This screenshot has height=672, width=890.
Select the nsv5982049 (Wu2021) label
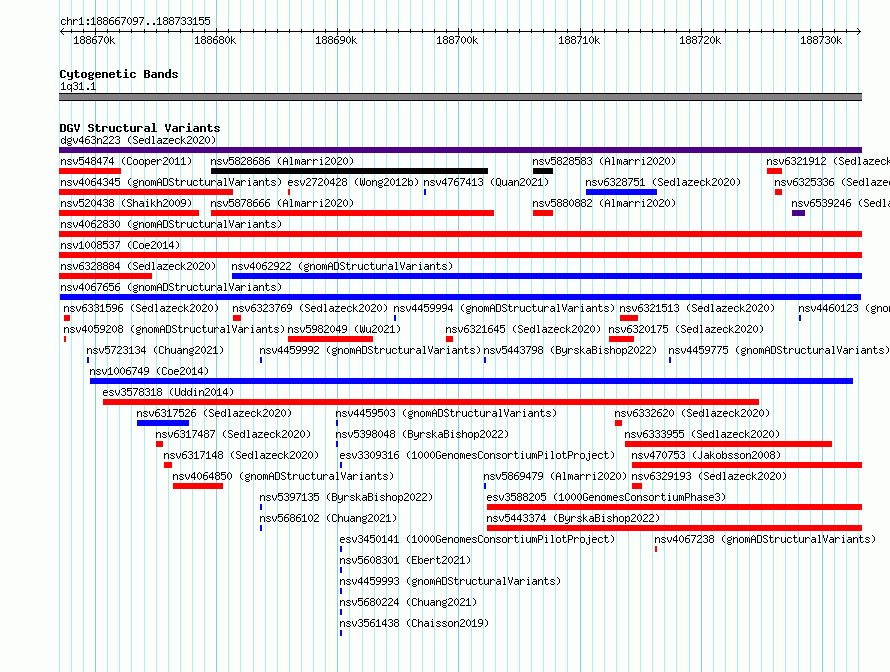pyautogui.click(x=344, y=329)
